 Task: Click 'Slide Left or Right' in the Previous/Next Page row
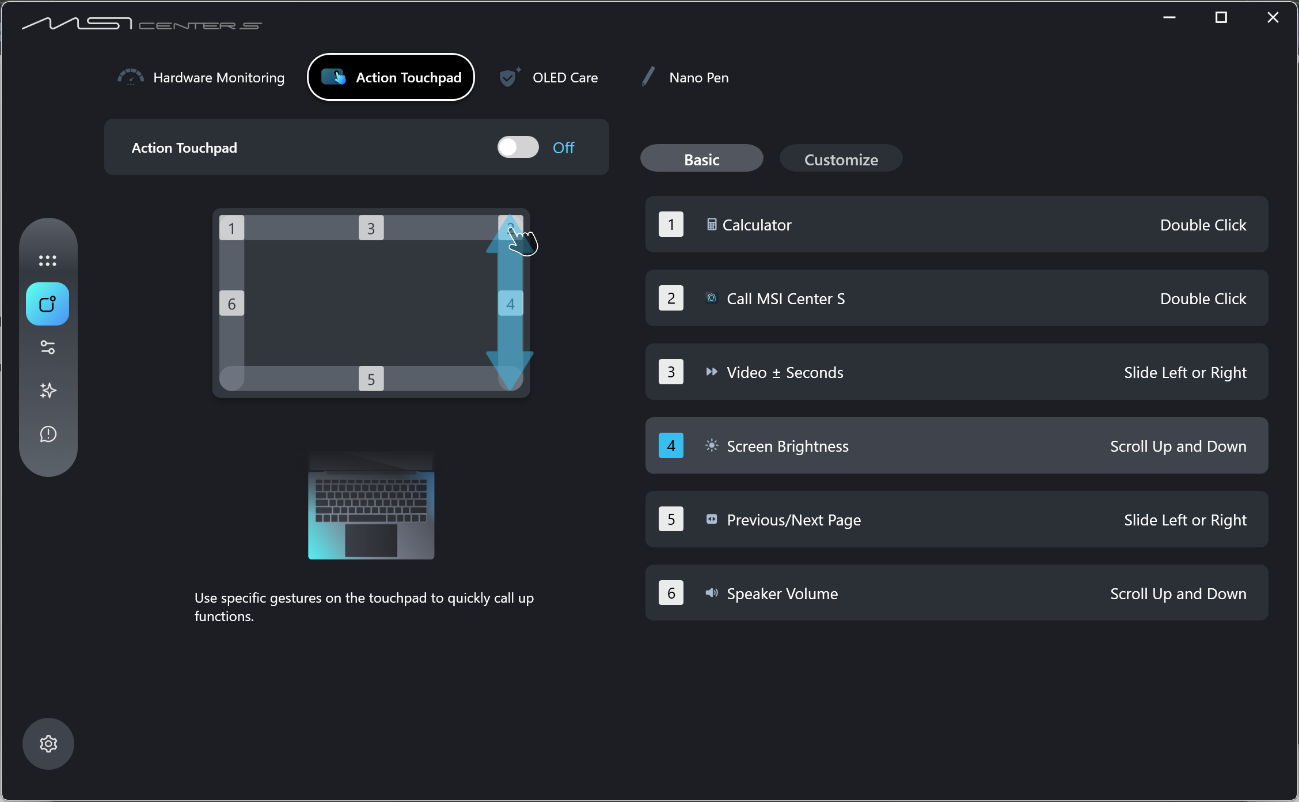pyautogui.click(x=1185, y=520)
